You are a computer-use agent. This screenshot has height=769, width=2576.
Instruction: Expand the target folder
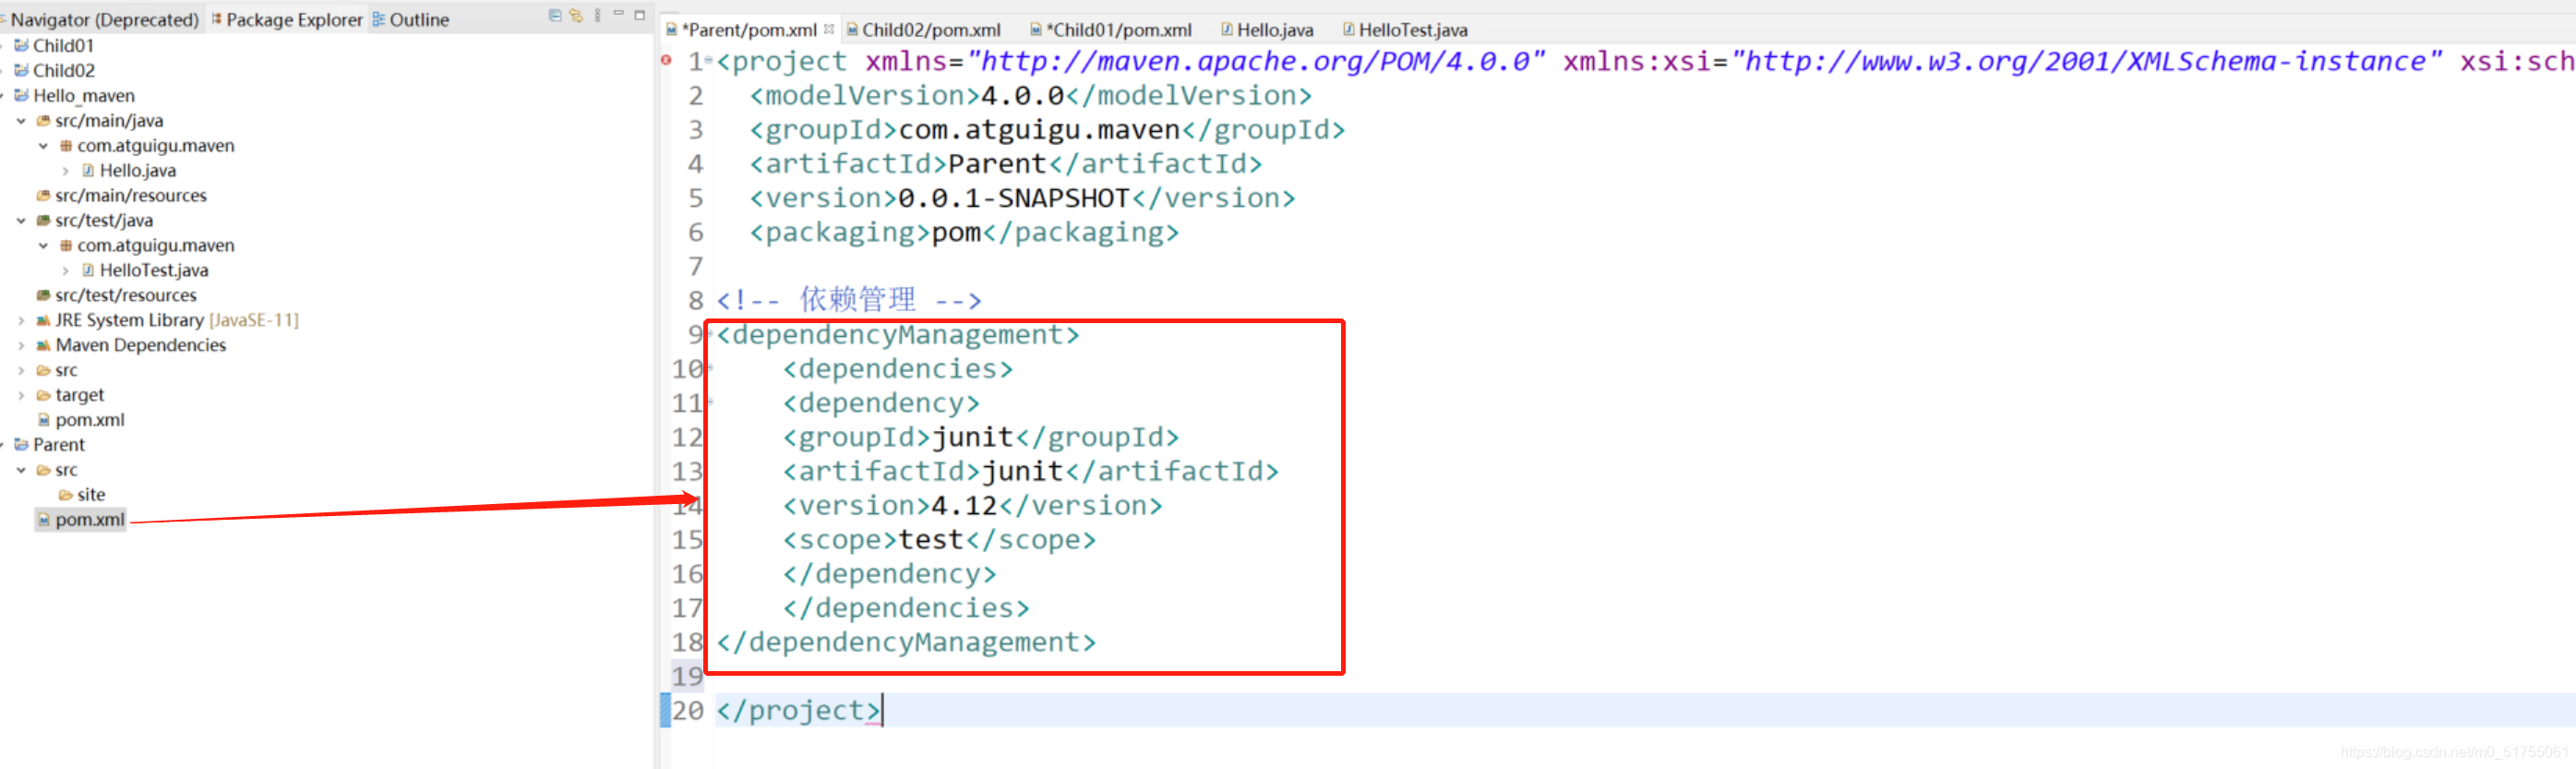click(x=21, y=395)
